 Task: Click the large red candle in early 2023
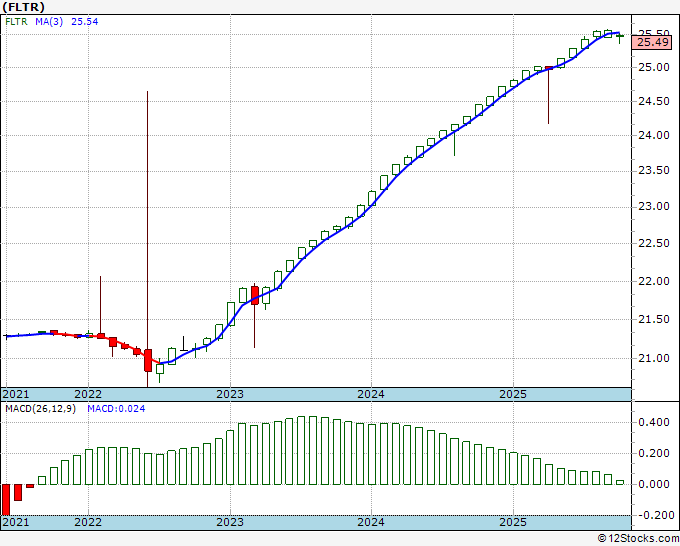[x=254, y=295]
